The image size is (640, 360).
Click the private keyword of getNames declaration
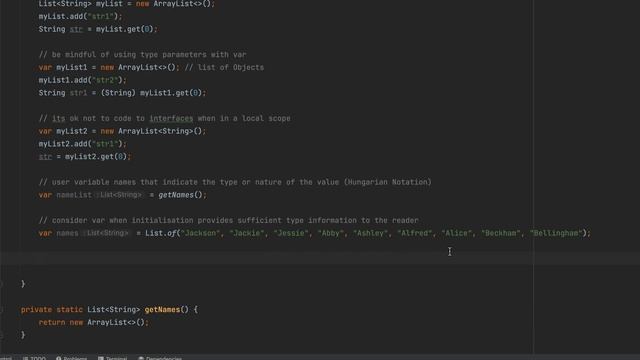[x=36, y=310]
